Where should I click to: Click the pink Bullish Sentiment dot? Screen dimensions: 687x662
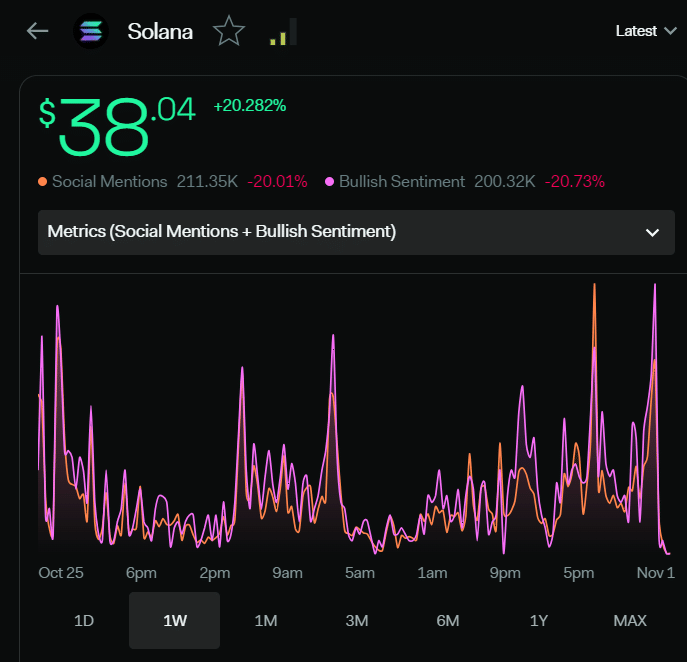[329, 181]
